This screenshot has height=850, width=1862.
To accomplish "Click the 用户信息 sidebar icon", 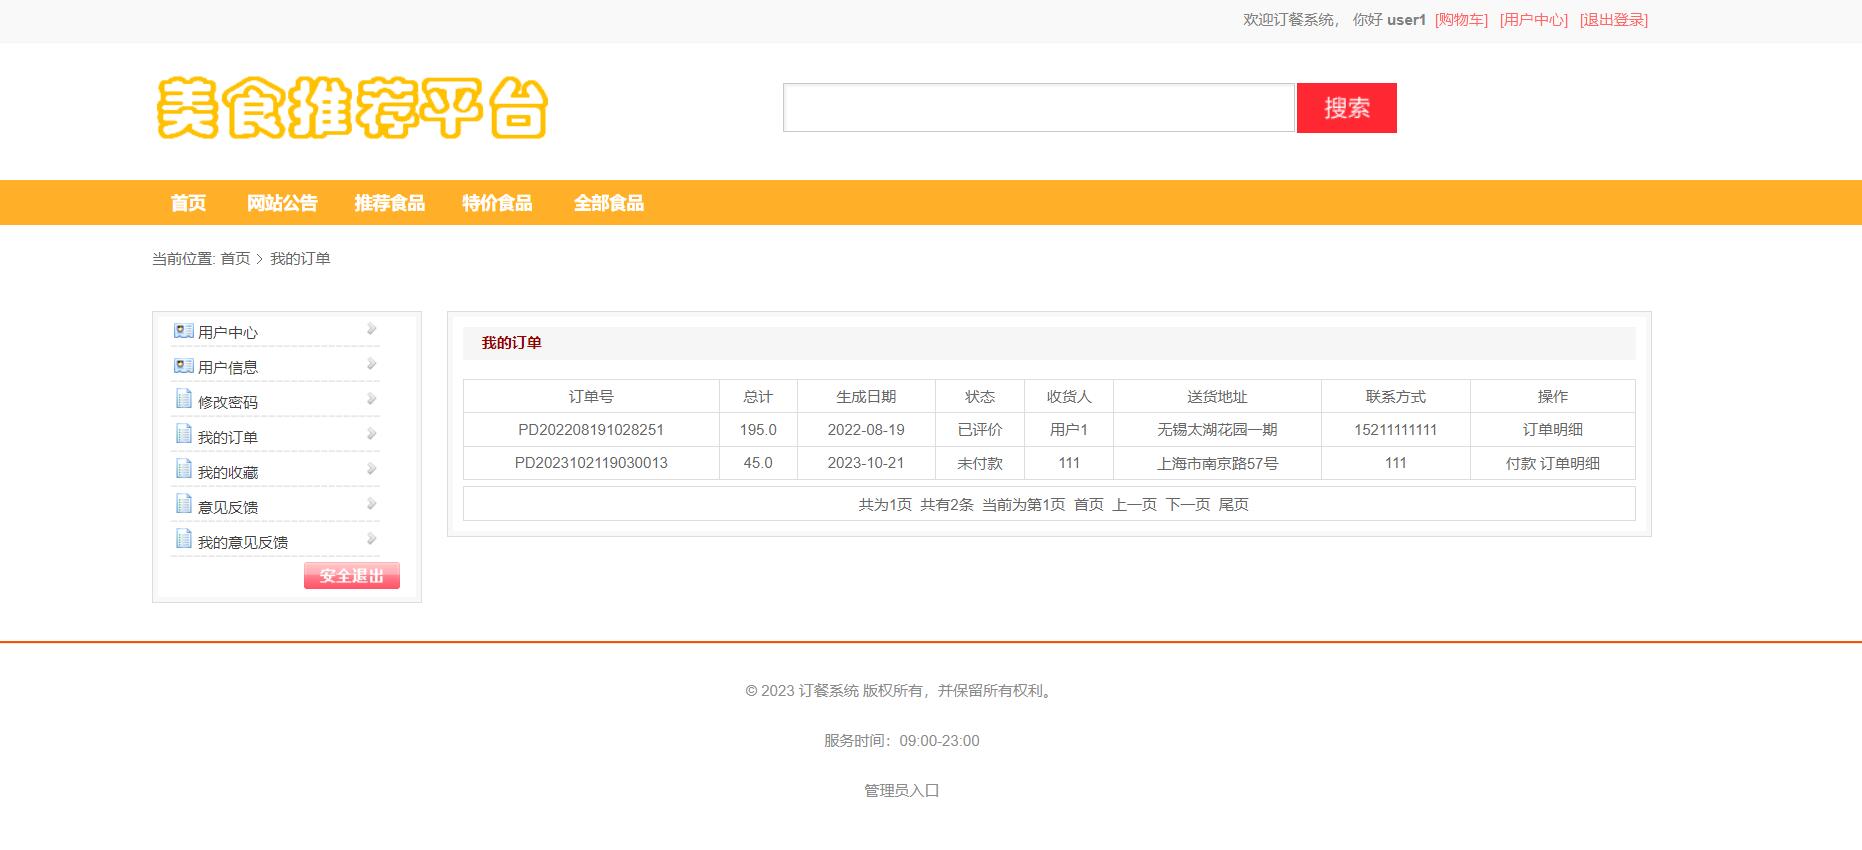I will (x=184, y=365).
